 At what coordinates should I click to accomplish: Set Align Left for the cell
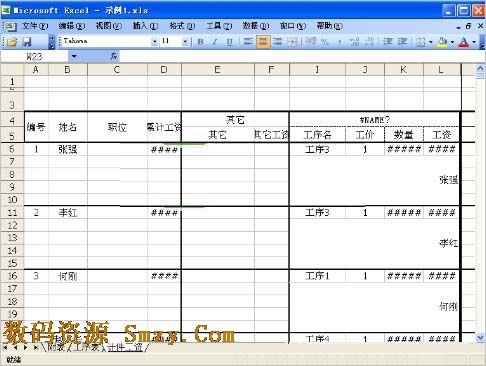(248, 42)
